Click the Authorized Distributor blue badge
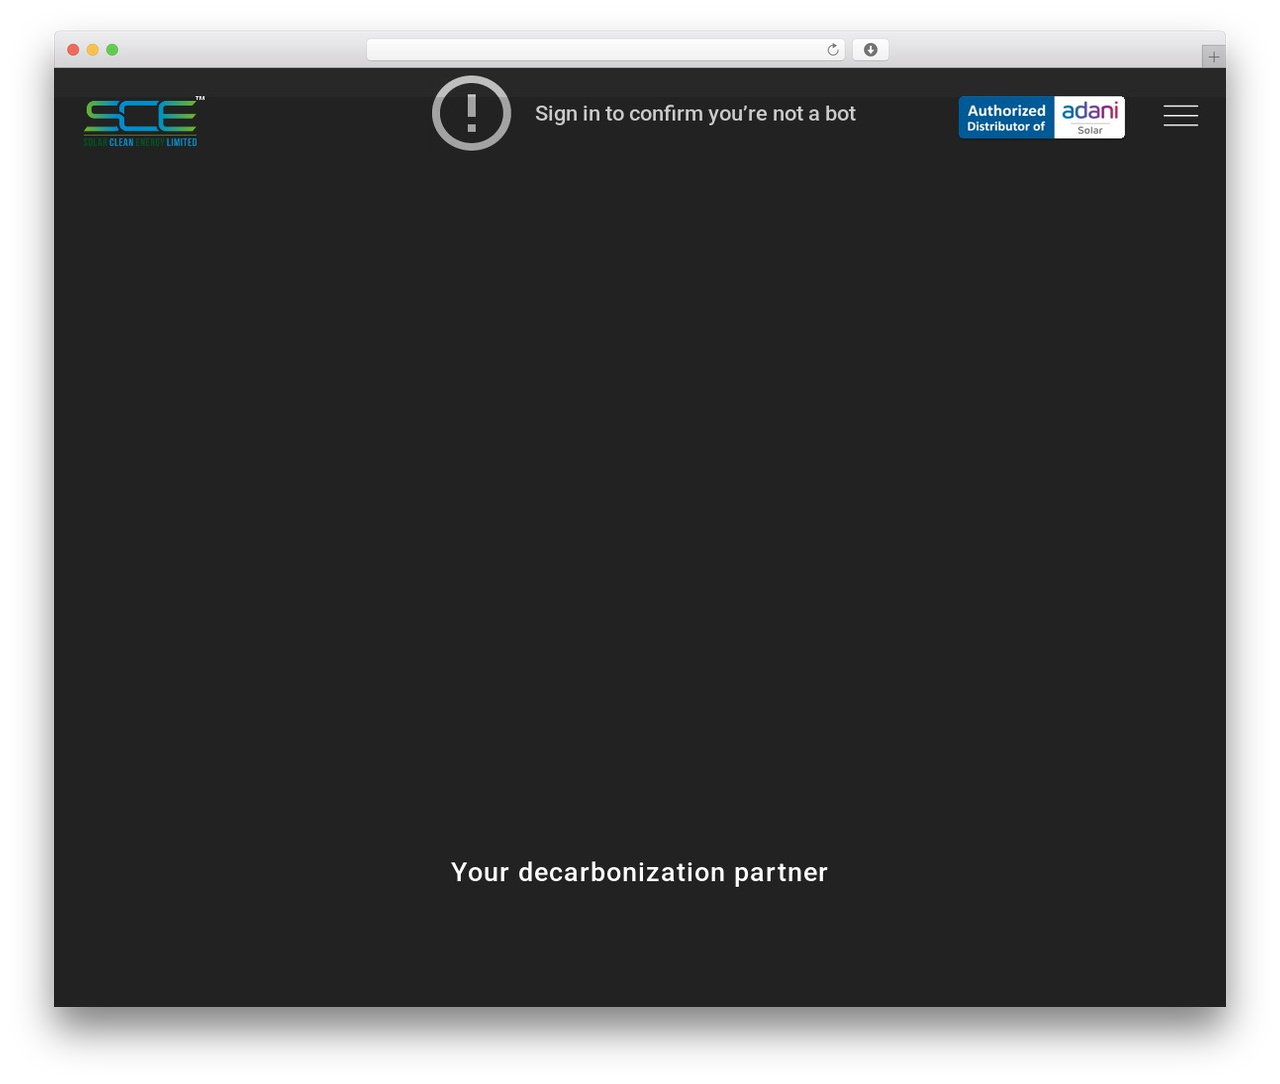 tap(1006, 117)
